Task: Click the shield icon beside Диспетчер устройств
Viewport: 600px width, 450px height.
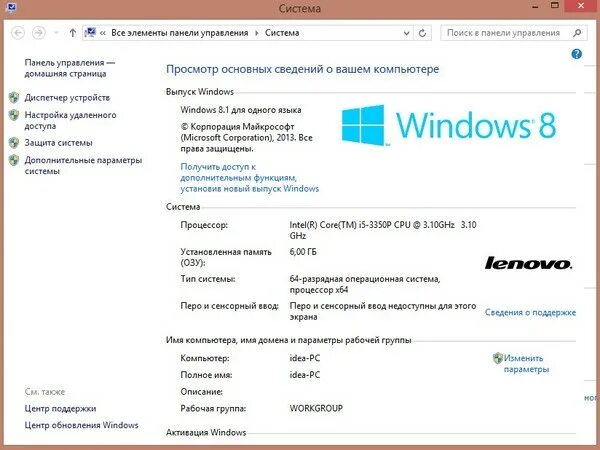Action: [x=14, y=98]
